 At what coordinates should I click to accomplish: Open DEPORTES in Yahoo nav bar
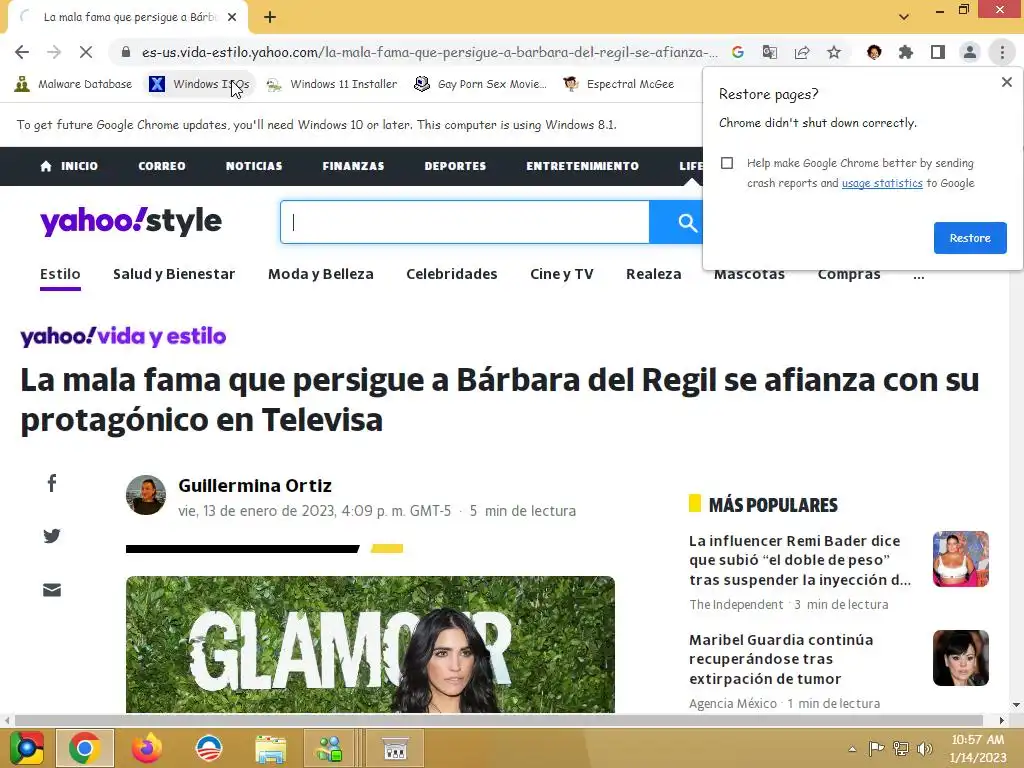point(455,166)
